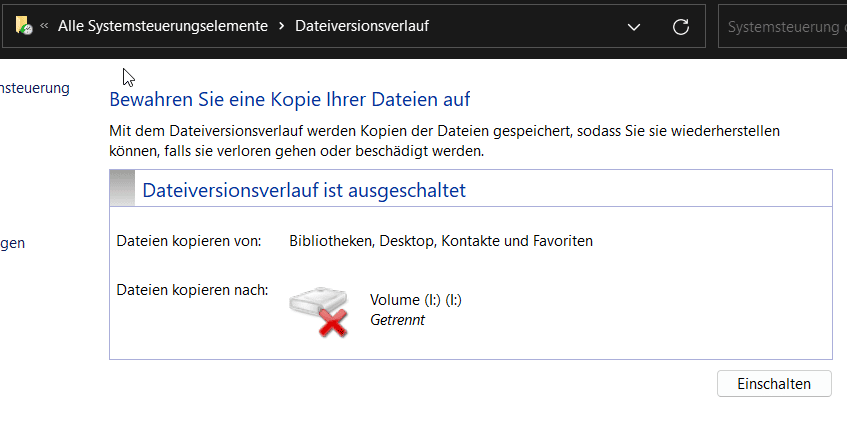Image resolution: width=847 pixels, height=428 pixels.
Task: Click the 'Dateien kopieren von:' label
Action: point(188,241)
